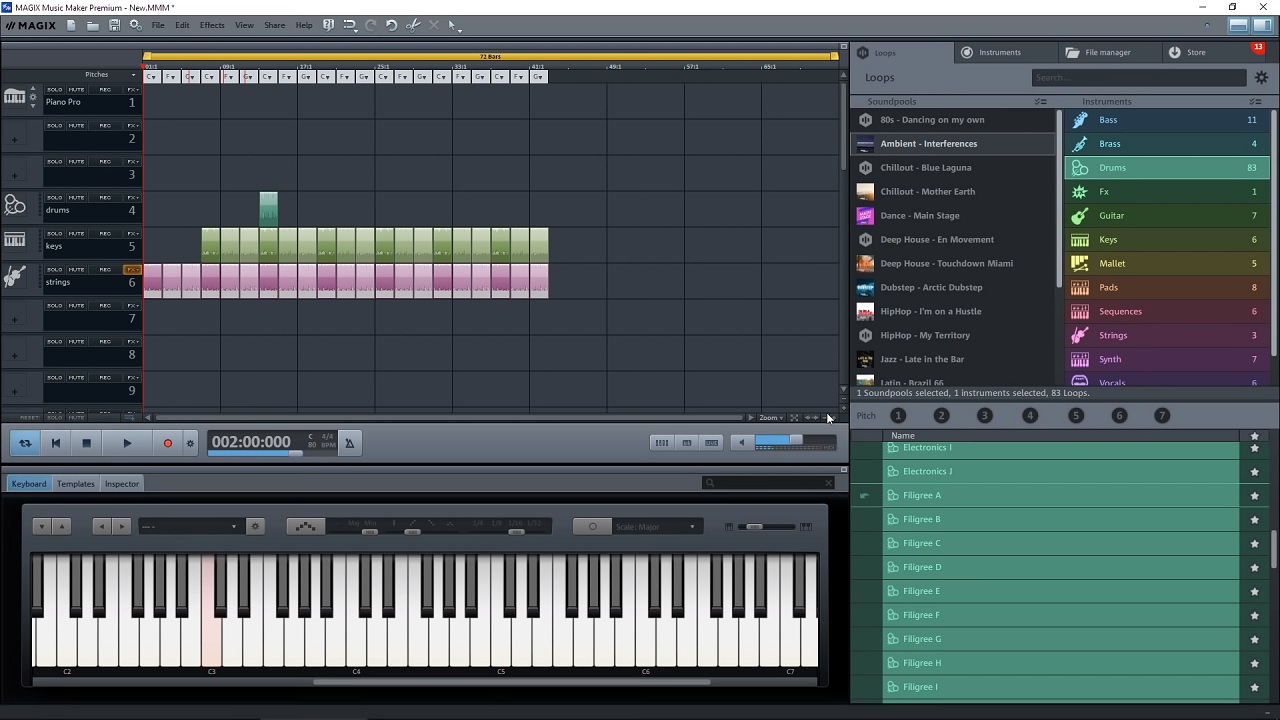Solo the keys track
This screenshot has height=720, width=1280.
pyautogui.click(x=54, y=234)
